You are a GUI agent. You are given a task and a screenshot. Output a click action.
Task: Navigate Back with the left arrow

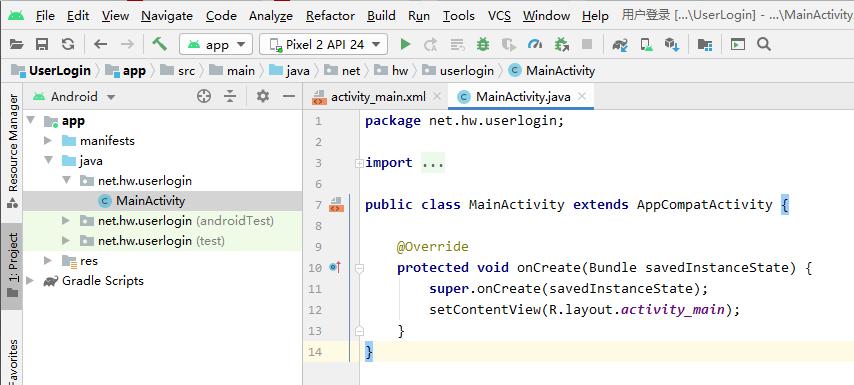click(x=100, y=45)
